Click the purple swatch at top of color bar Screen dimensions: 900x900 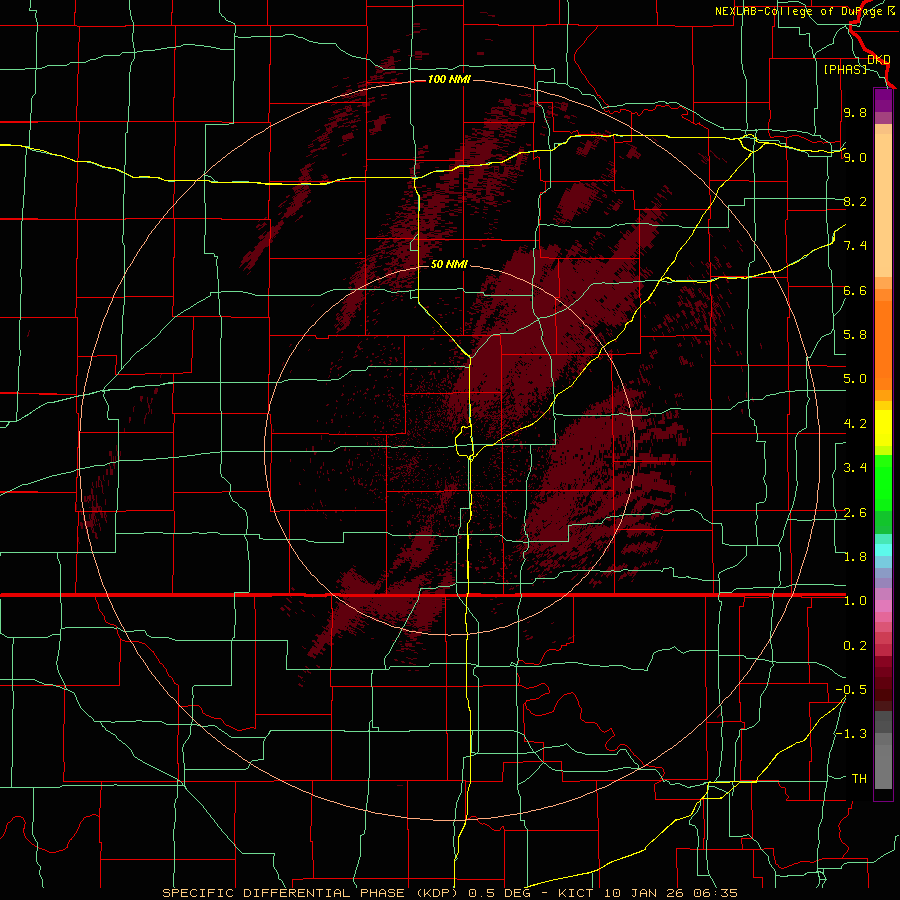point(883,100)
